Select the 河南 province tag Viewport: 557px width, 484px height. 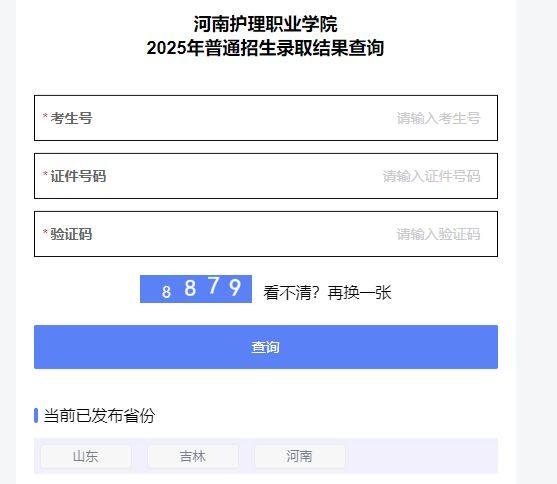pyautogui.click(x=299, y=456)
